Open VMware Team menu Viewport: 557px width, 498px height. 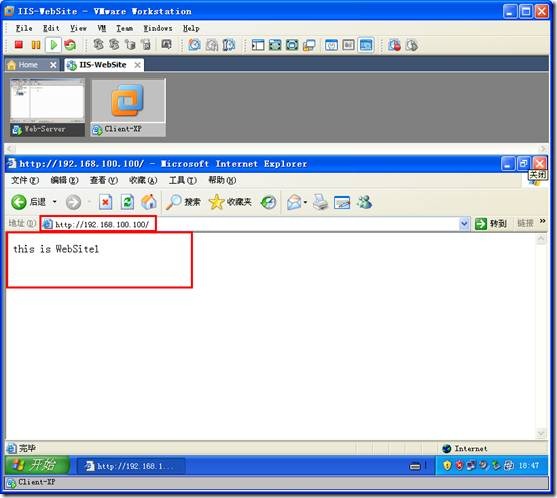(124, 28)
